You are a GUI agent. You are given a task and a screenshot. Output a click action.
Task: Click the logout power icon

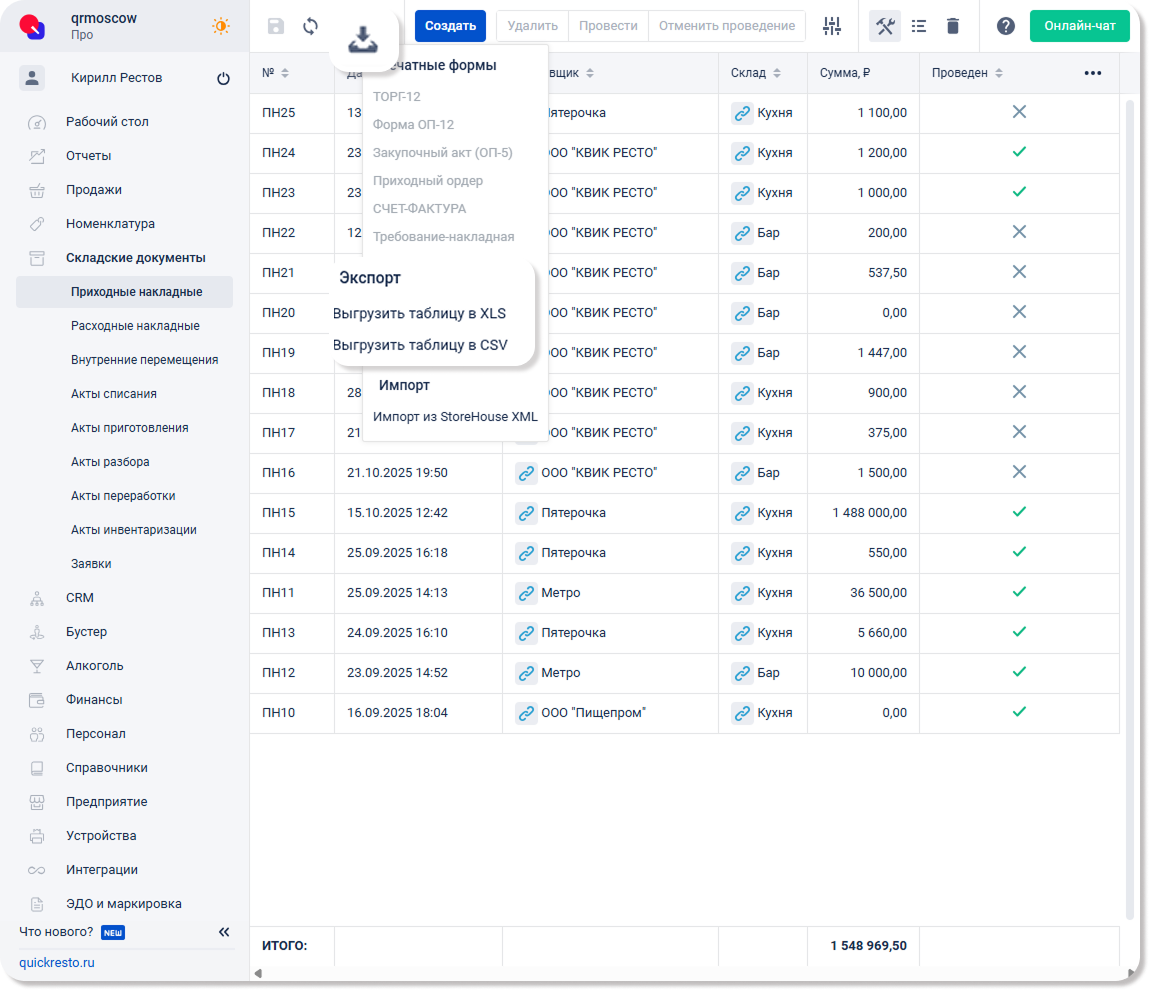point(223,79)
